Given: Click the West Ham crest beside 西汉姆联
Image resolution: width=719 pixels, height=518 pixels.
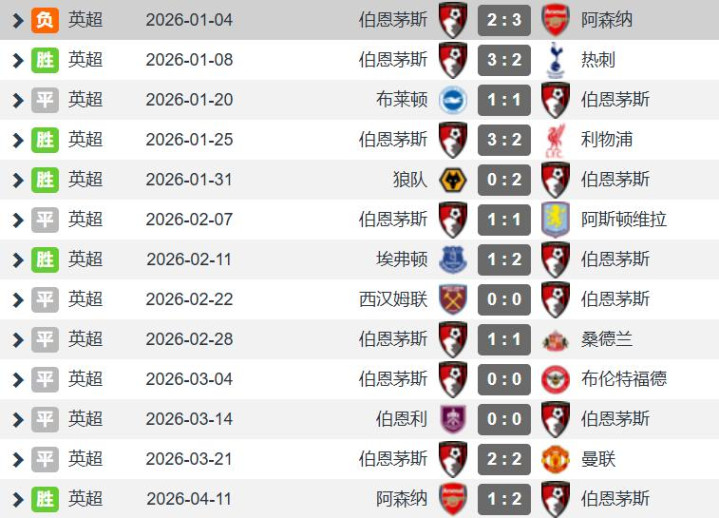Looking at the screenshot, I should point(453,300).
